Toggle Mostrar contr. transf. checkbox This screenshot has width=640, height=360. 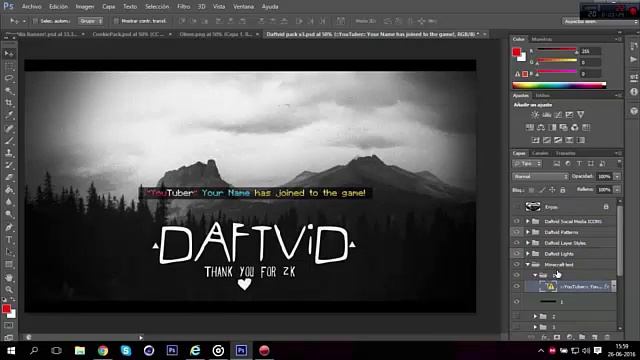[x=116, y=21]
